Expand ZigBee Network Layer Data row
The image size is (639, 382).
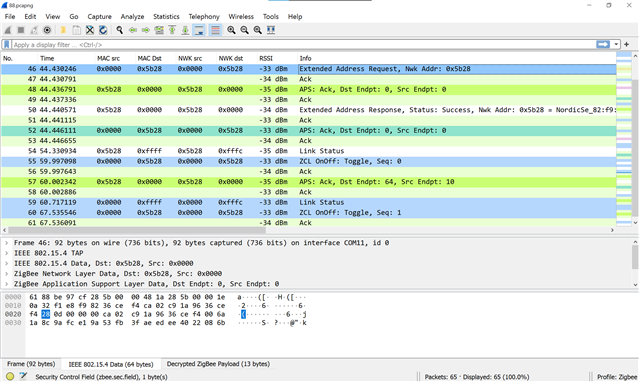tap(7, 274)
